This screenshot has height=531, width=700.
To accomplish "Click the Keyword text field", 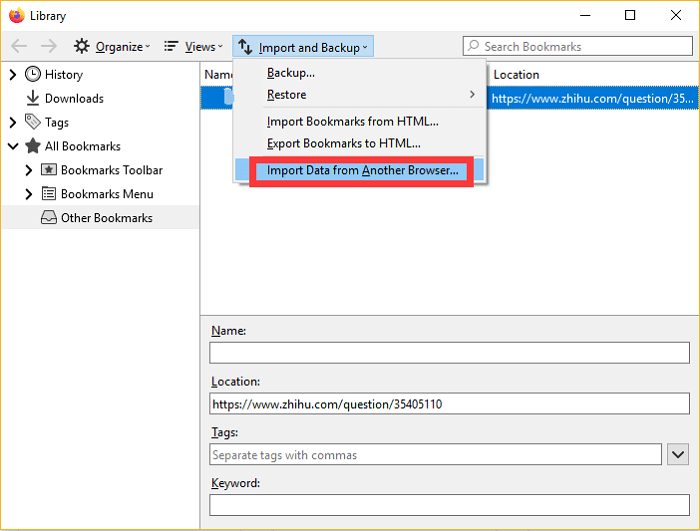I will [449, 505].
